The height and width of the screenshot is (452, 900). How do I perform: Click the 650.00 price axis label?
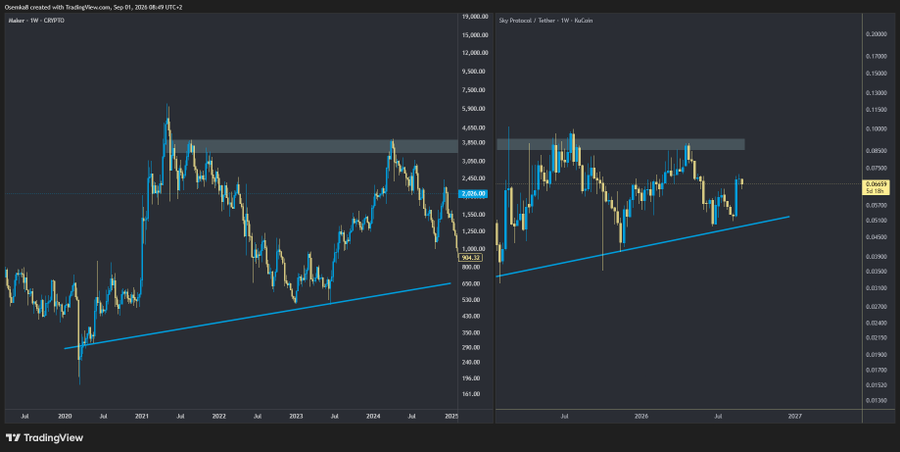[x=471, y=284]
